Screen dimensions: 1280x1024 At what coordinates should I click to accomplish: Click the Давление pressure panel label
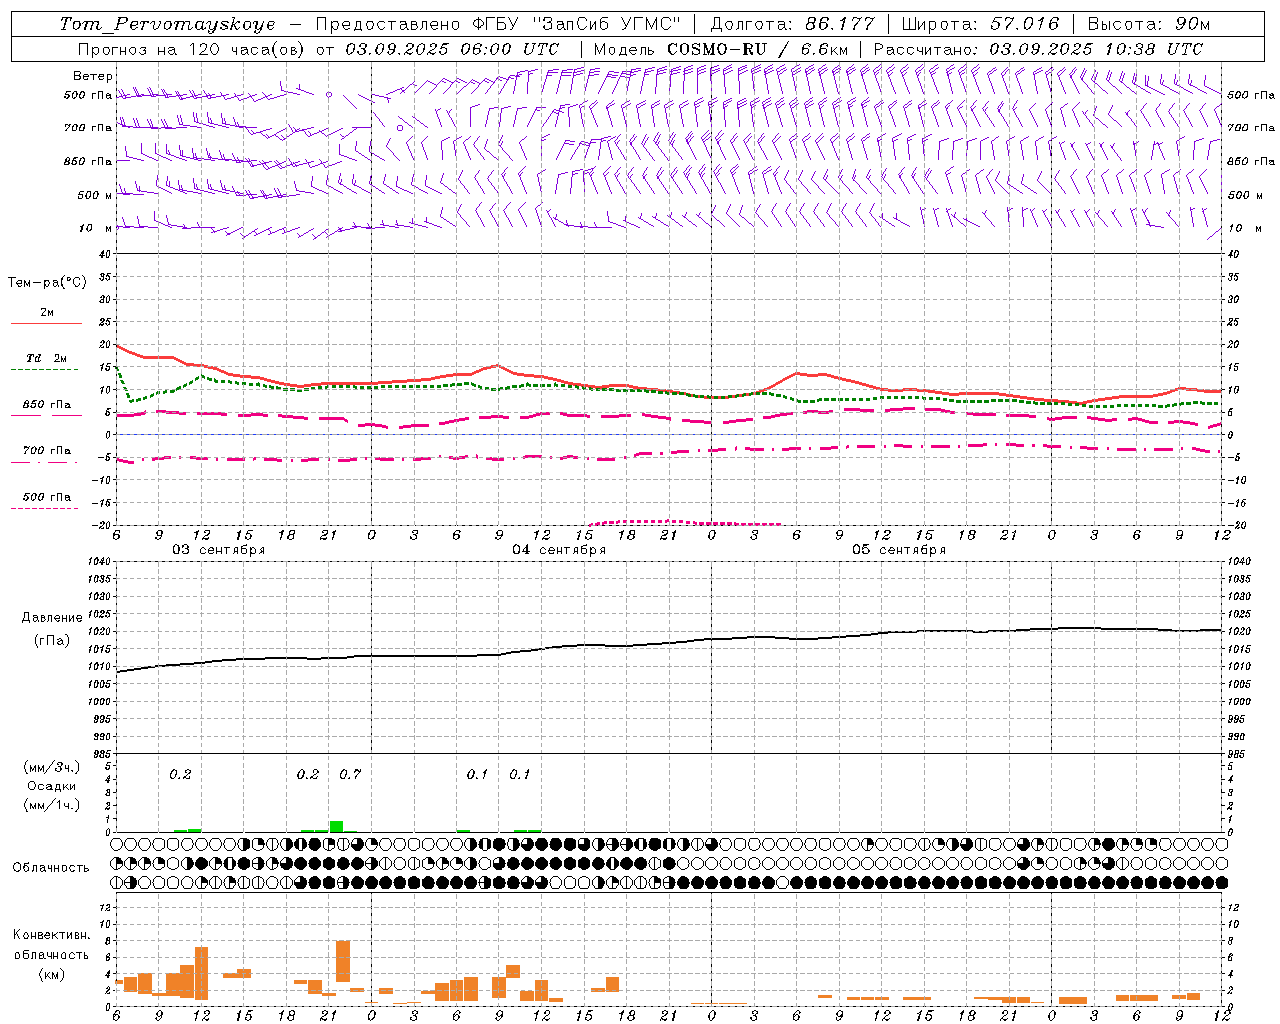click(x=52, y=618)
